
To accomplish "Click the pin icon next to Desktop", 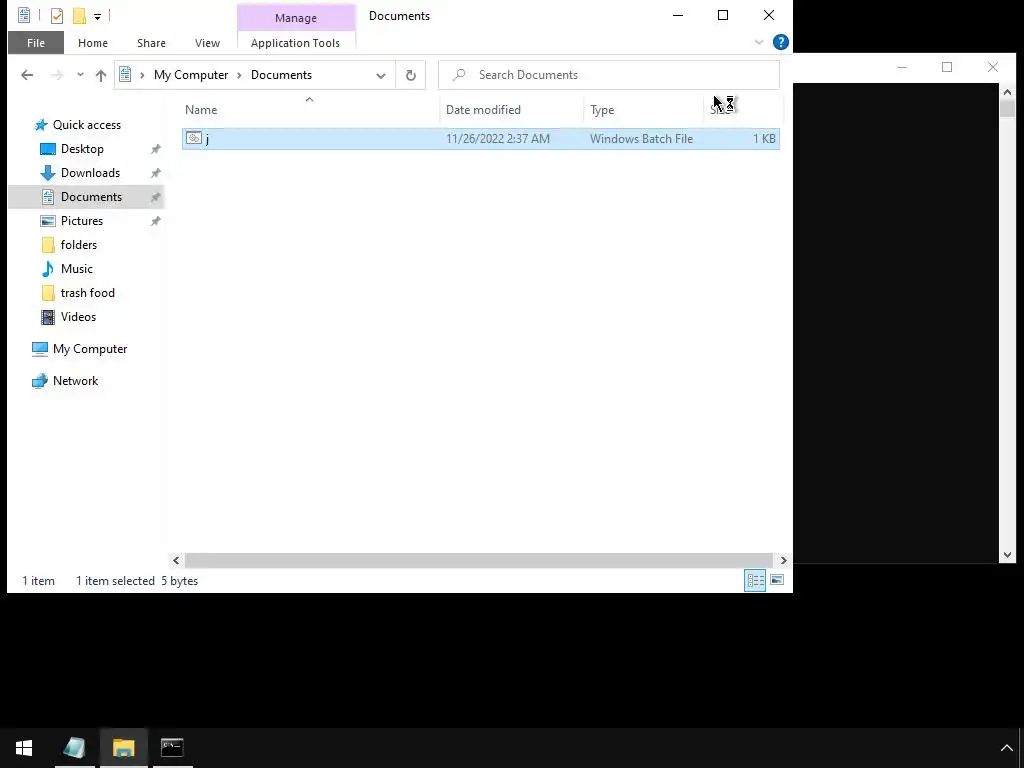I will tap(155, 150).
